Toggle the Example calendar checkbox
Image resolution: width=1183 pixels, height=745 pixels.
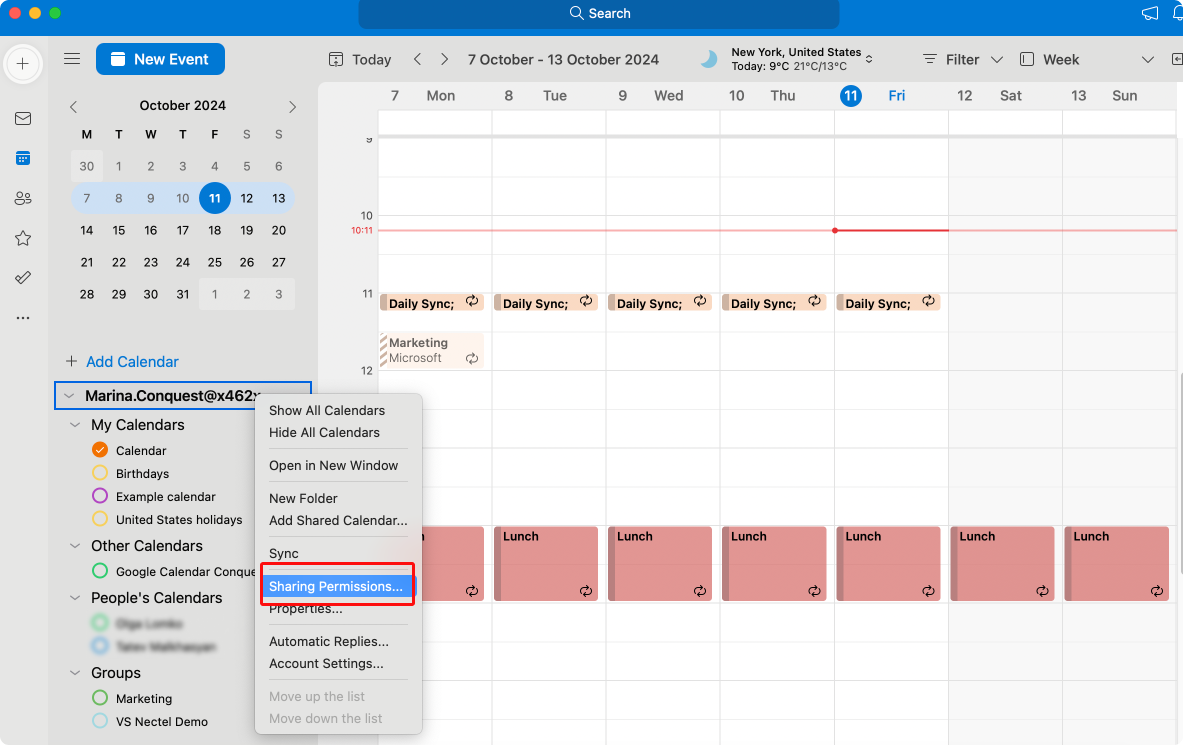click(100, 496)
